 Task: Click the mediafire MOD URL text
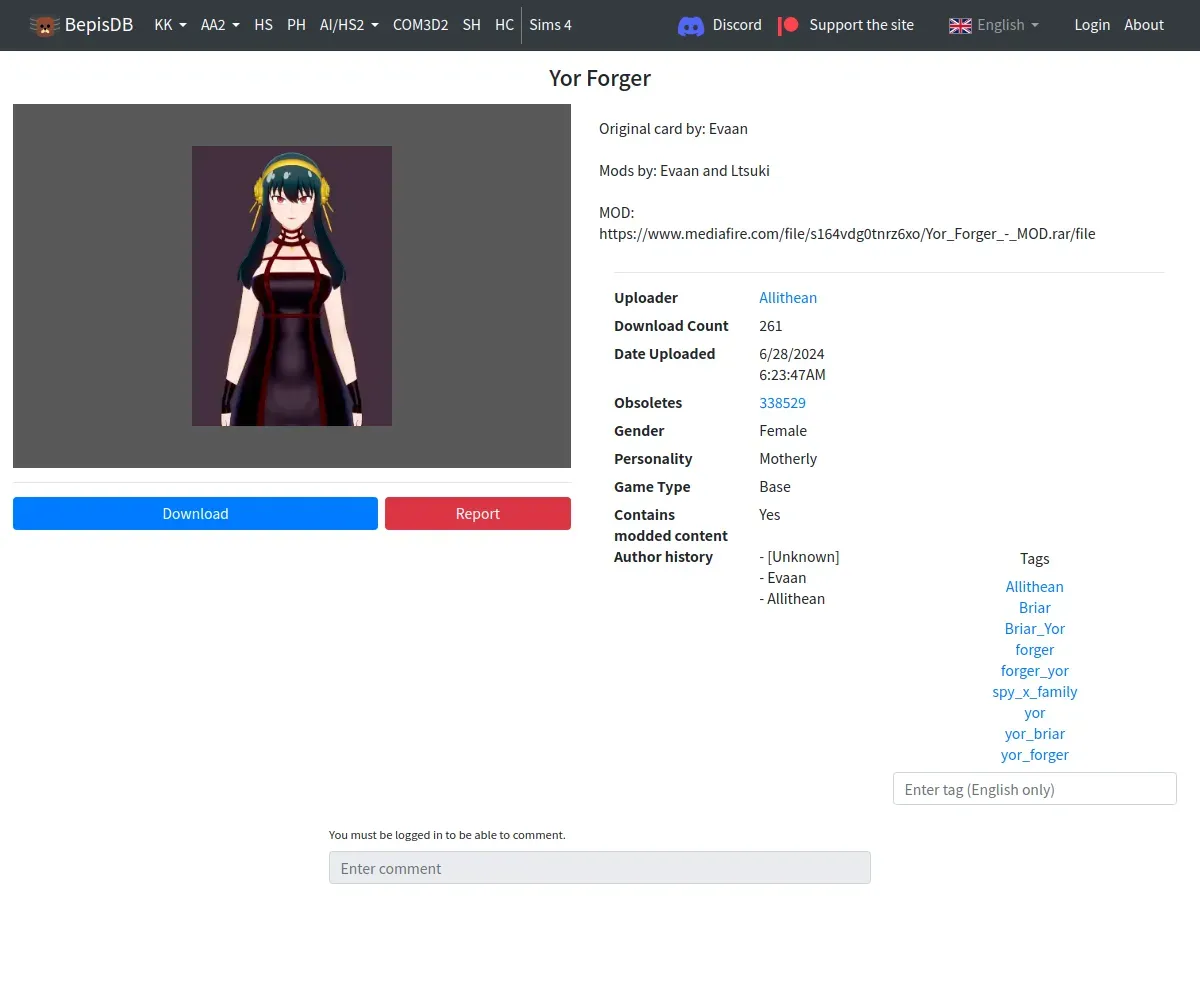[x=847, y=234]
